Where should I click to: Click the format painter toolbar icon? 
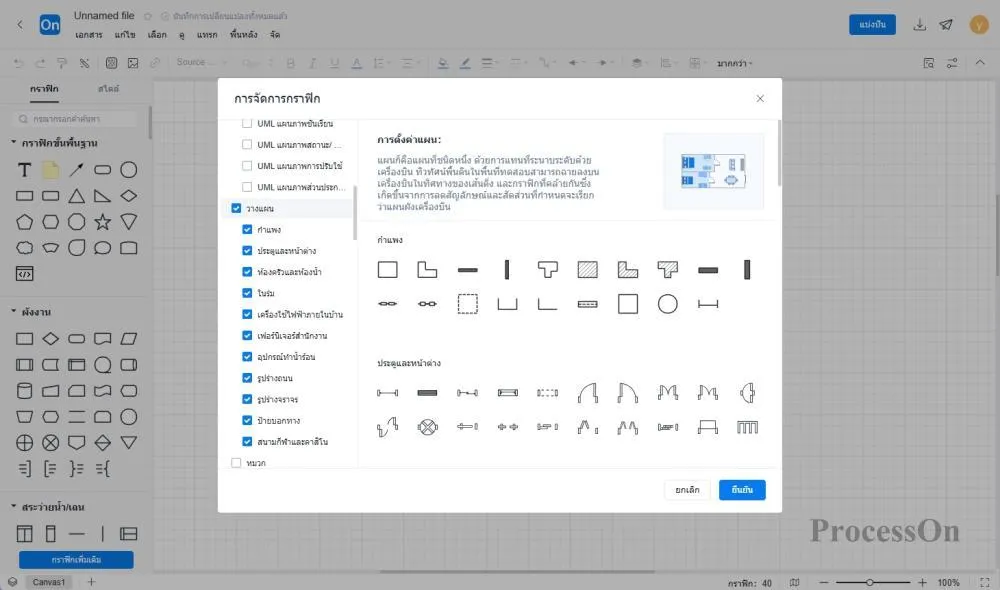(62, 63)
